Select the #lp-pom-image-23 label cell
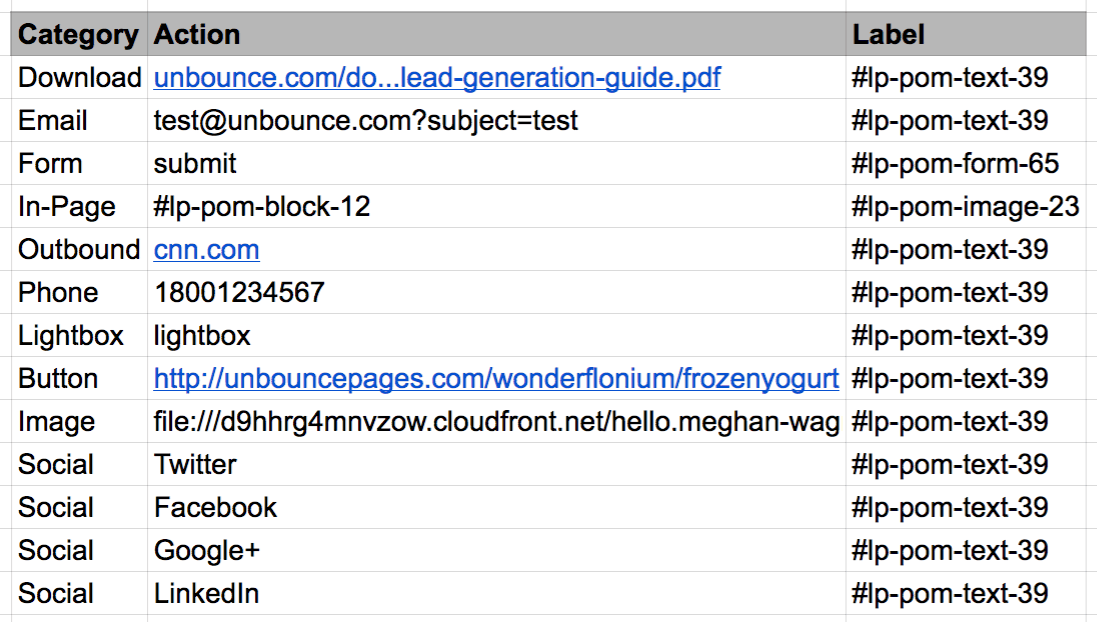 (965, 207)
